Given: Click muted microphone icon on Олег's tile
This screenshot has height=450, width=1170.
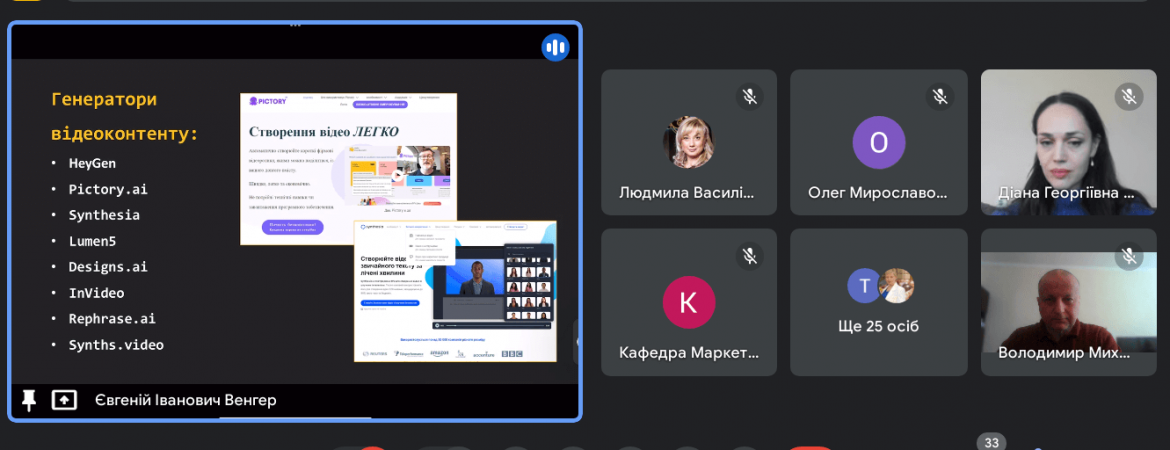Looking at the screenshot, I should [939, 96].
